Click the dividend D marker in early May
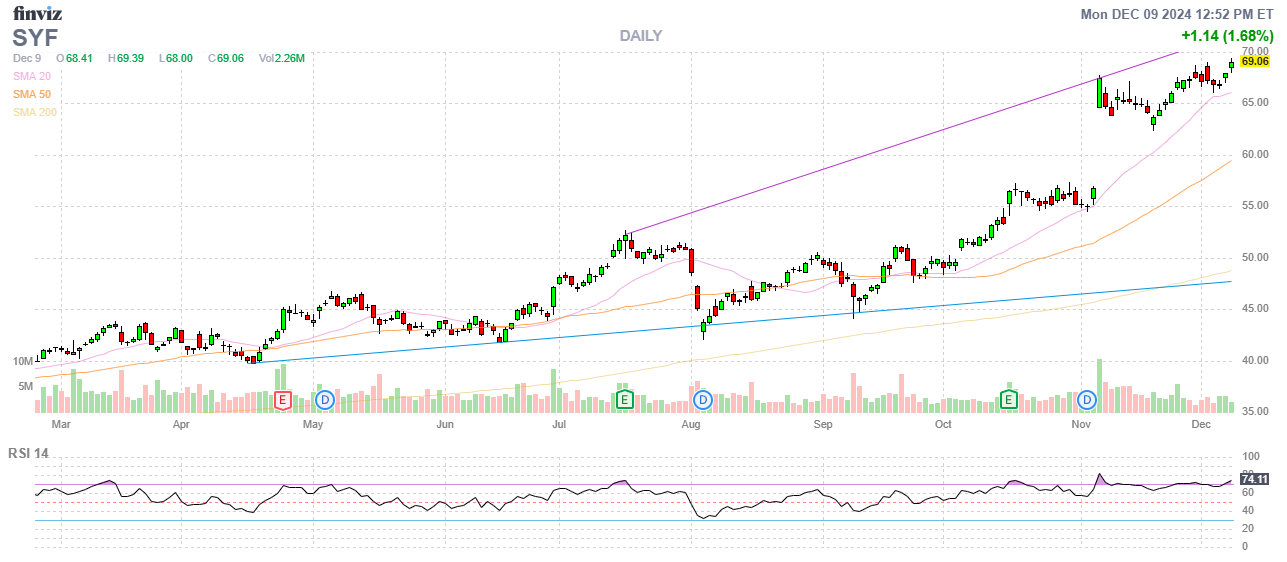Image resolution: width=1287 pixels, height=562 pixels. (x=324, y=400)
